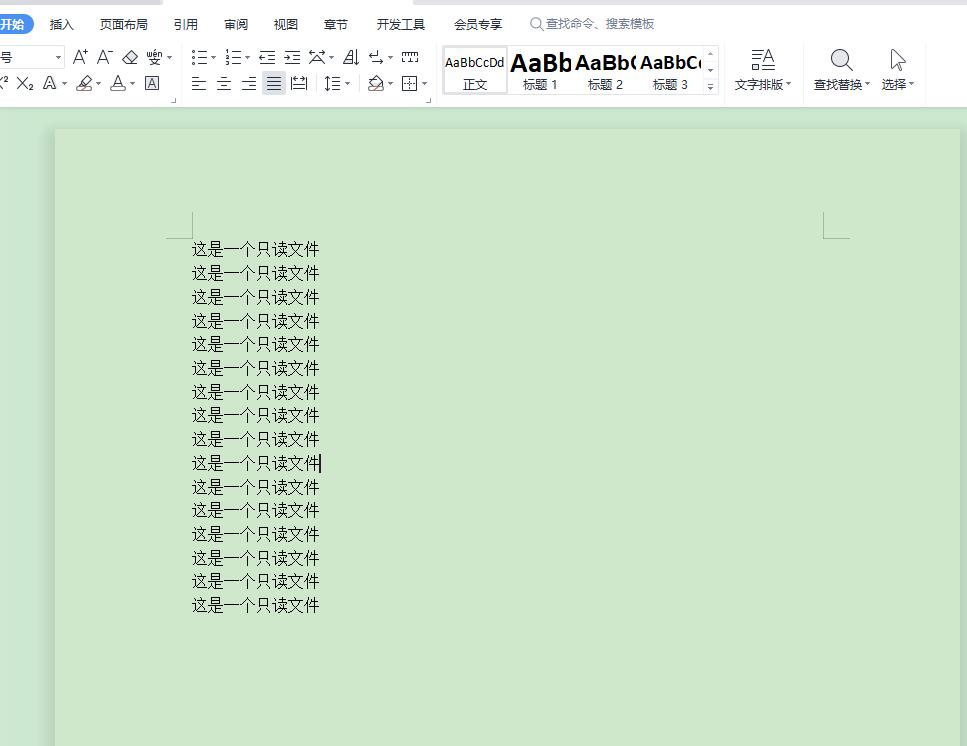Click the command search box
This screenshot has height=746, width=967.
click(x=593, y=24)
